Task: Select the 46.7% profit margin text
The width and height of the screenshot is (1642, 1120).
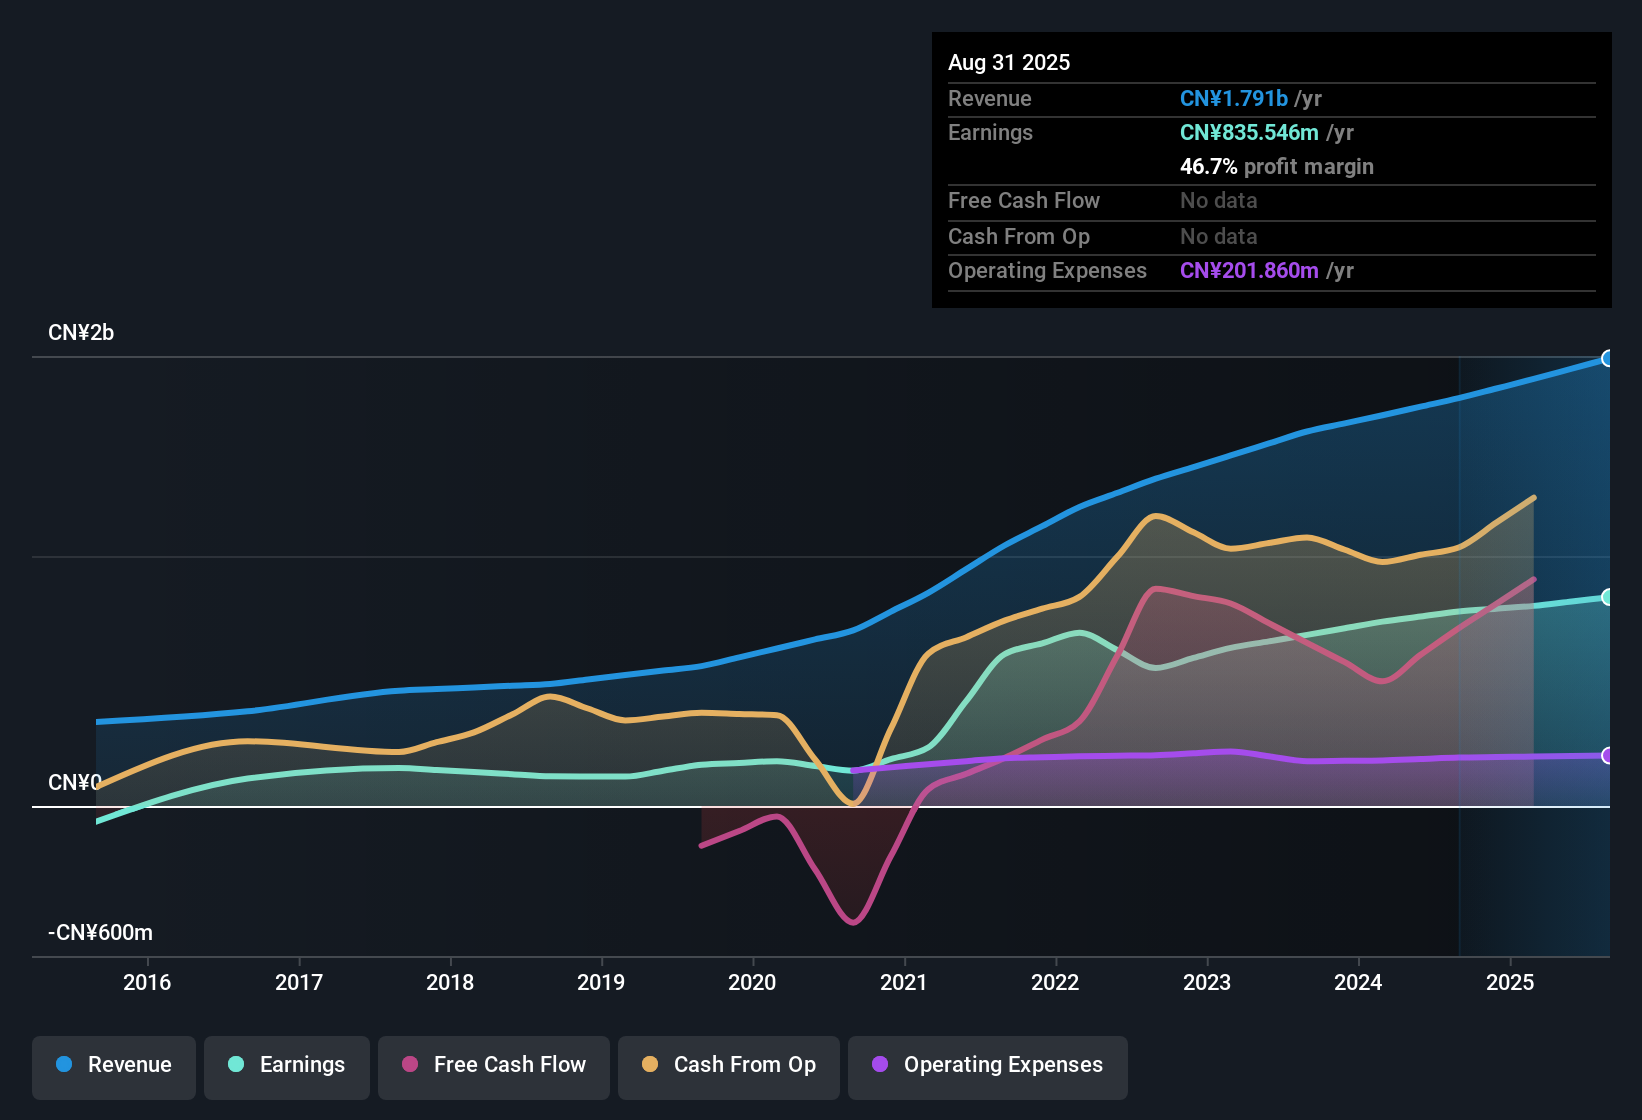Action: pos(1277,166)
